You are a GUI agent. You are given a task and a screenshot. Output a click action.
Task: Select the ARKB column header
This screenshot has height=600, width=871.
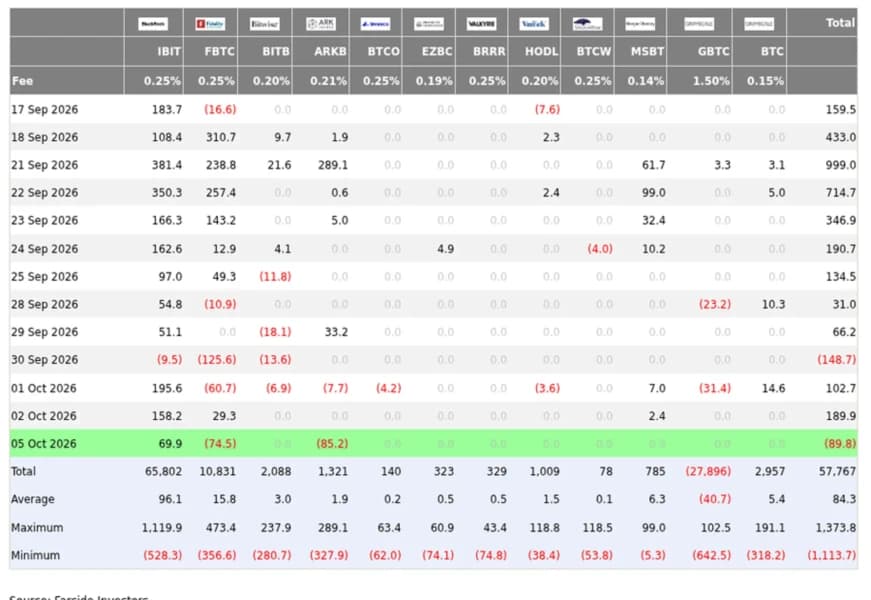coord(331,52)
